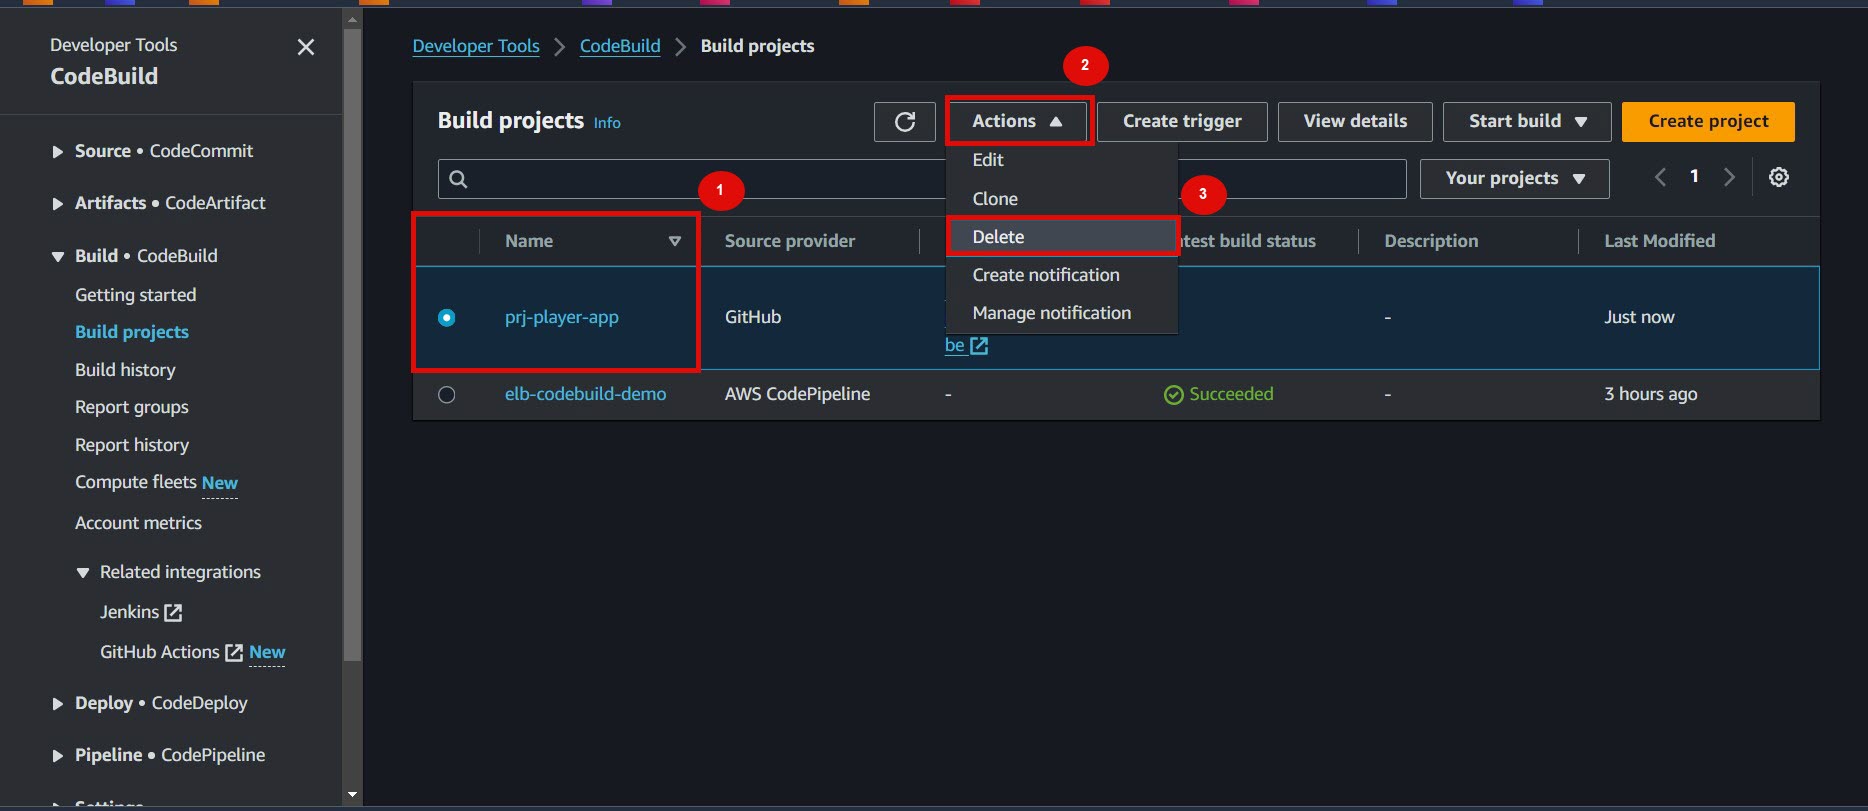
Task: Open Getting started in sidebar
Action: pos(135,295)
